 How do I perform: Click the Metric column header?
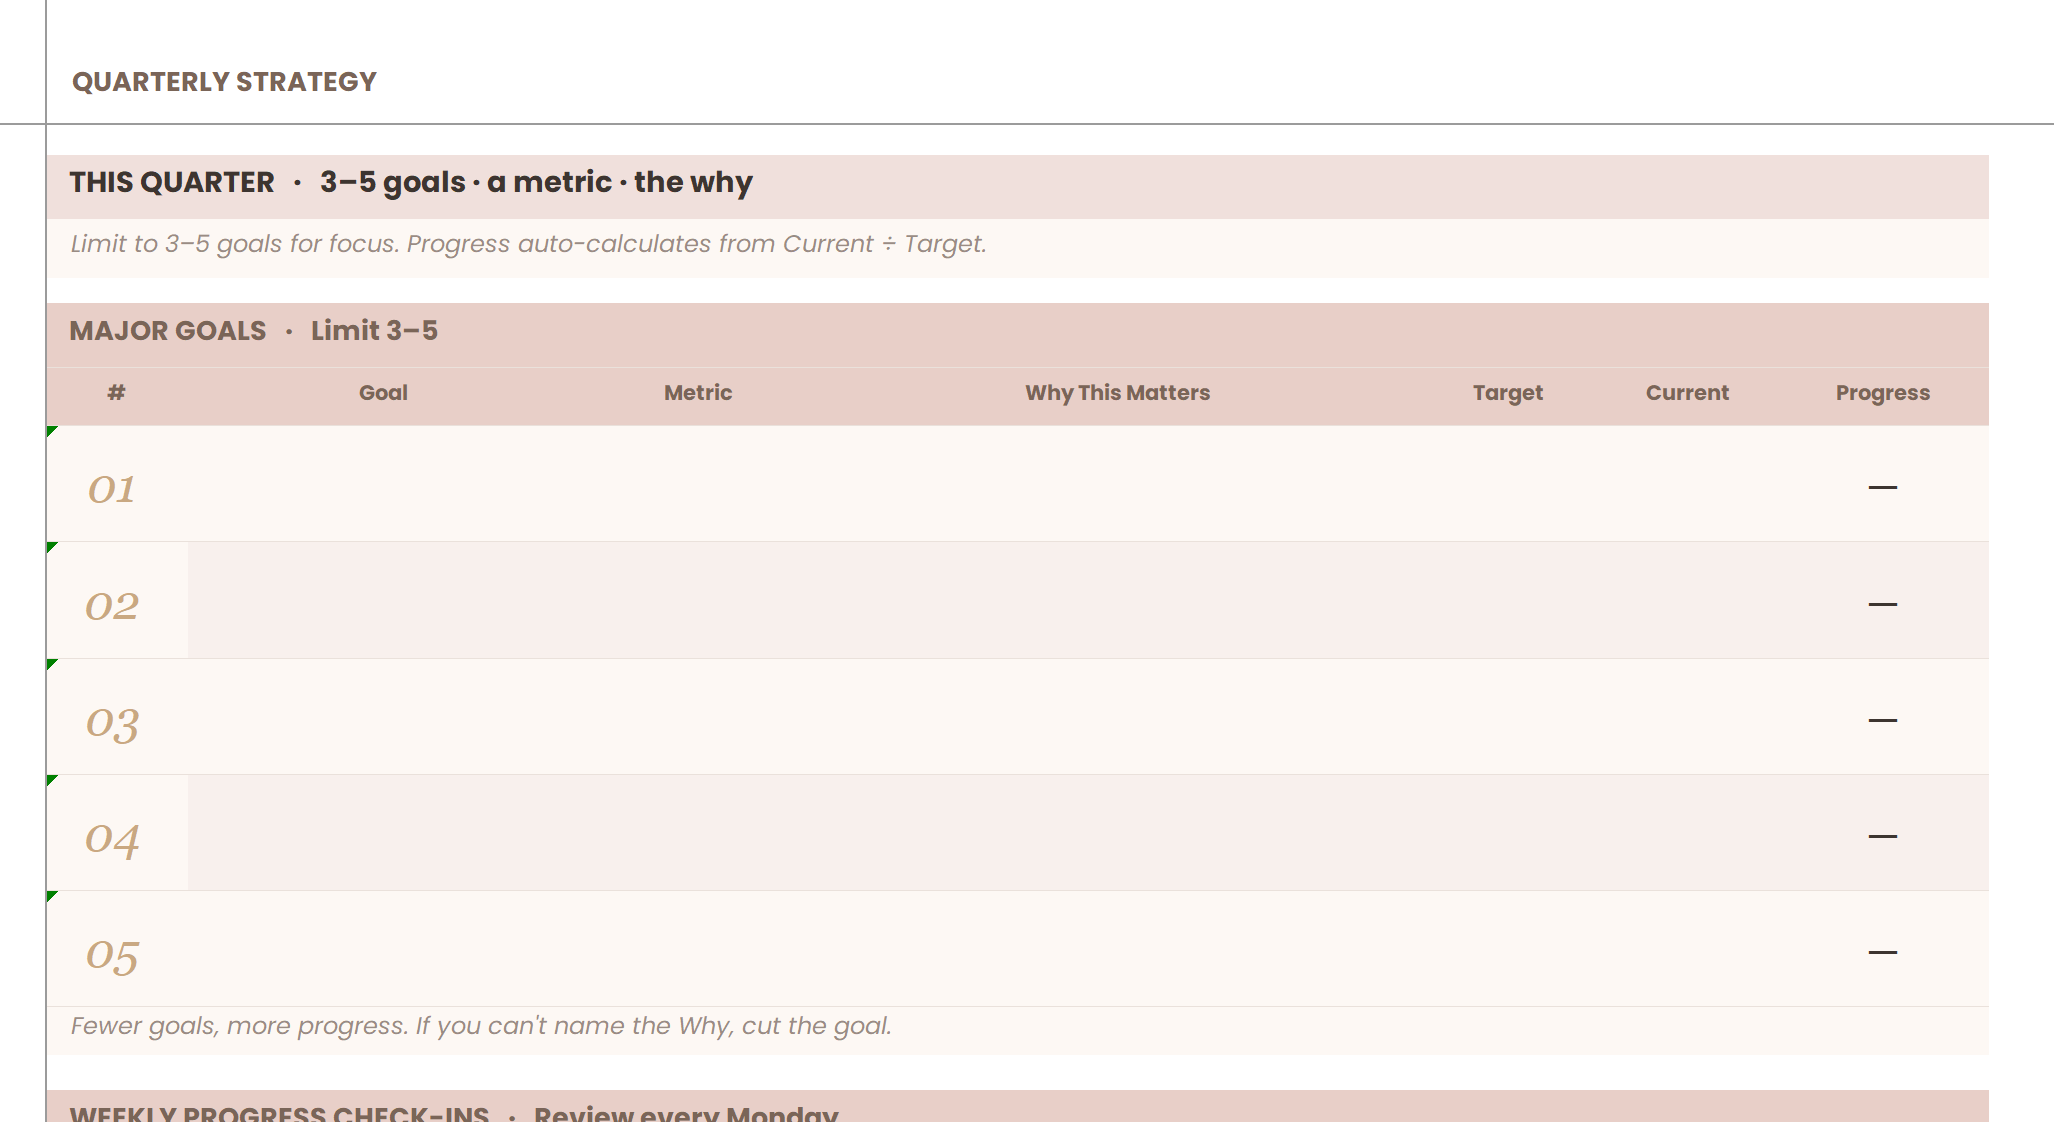(x=698, y=393)
